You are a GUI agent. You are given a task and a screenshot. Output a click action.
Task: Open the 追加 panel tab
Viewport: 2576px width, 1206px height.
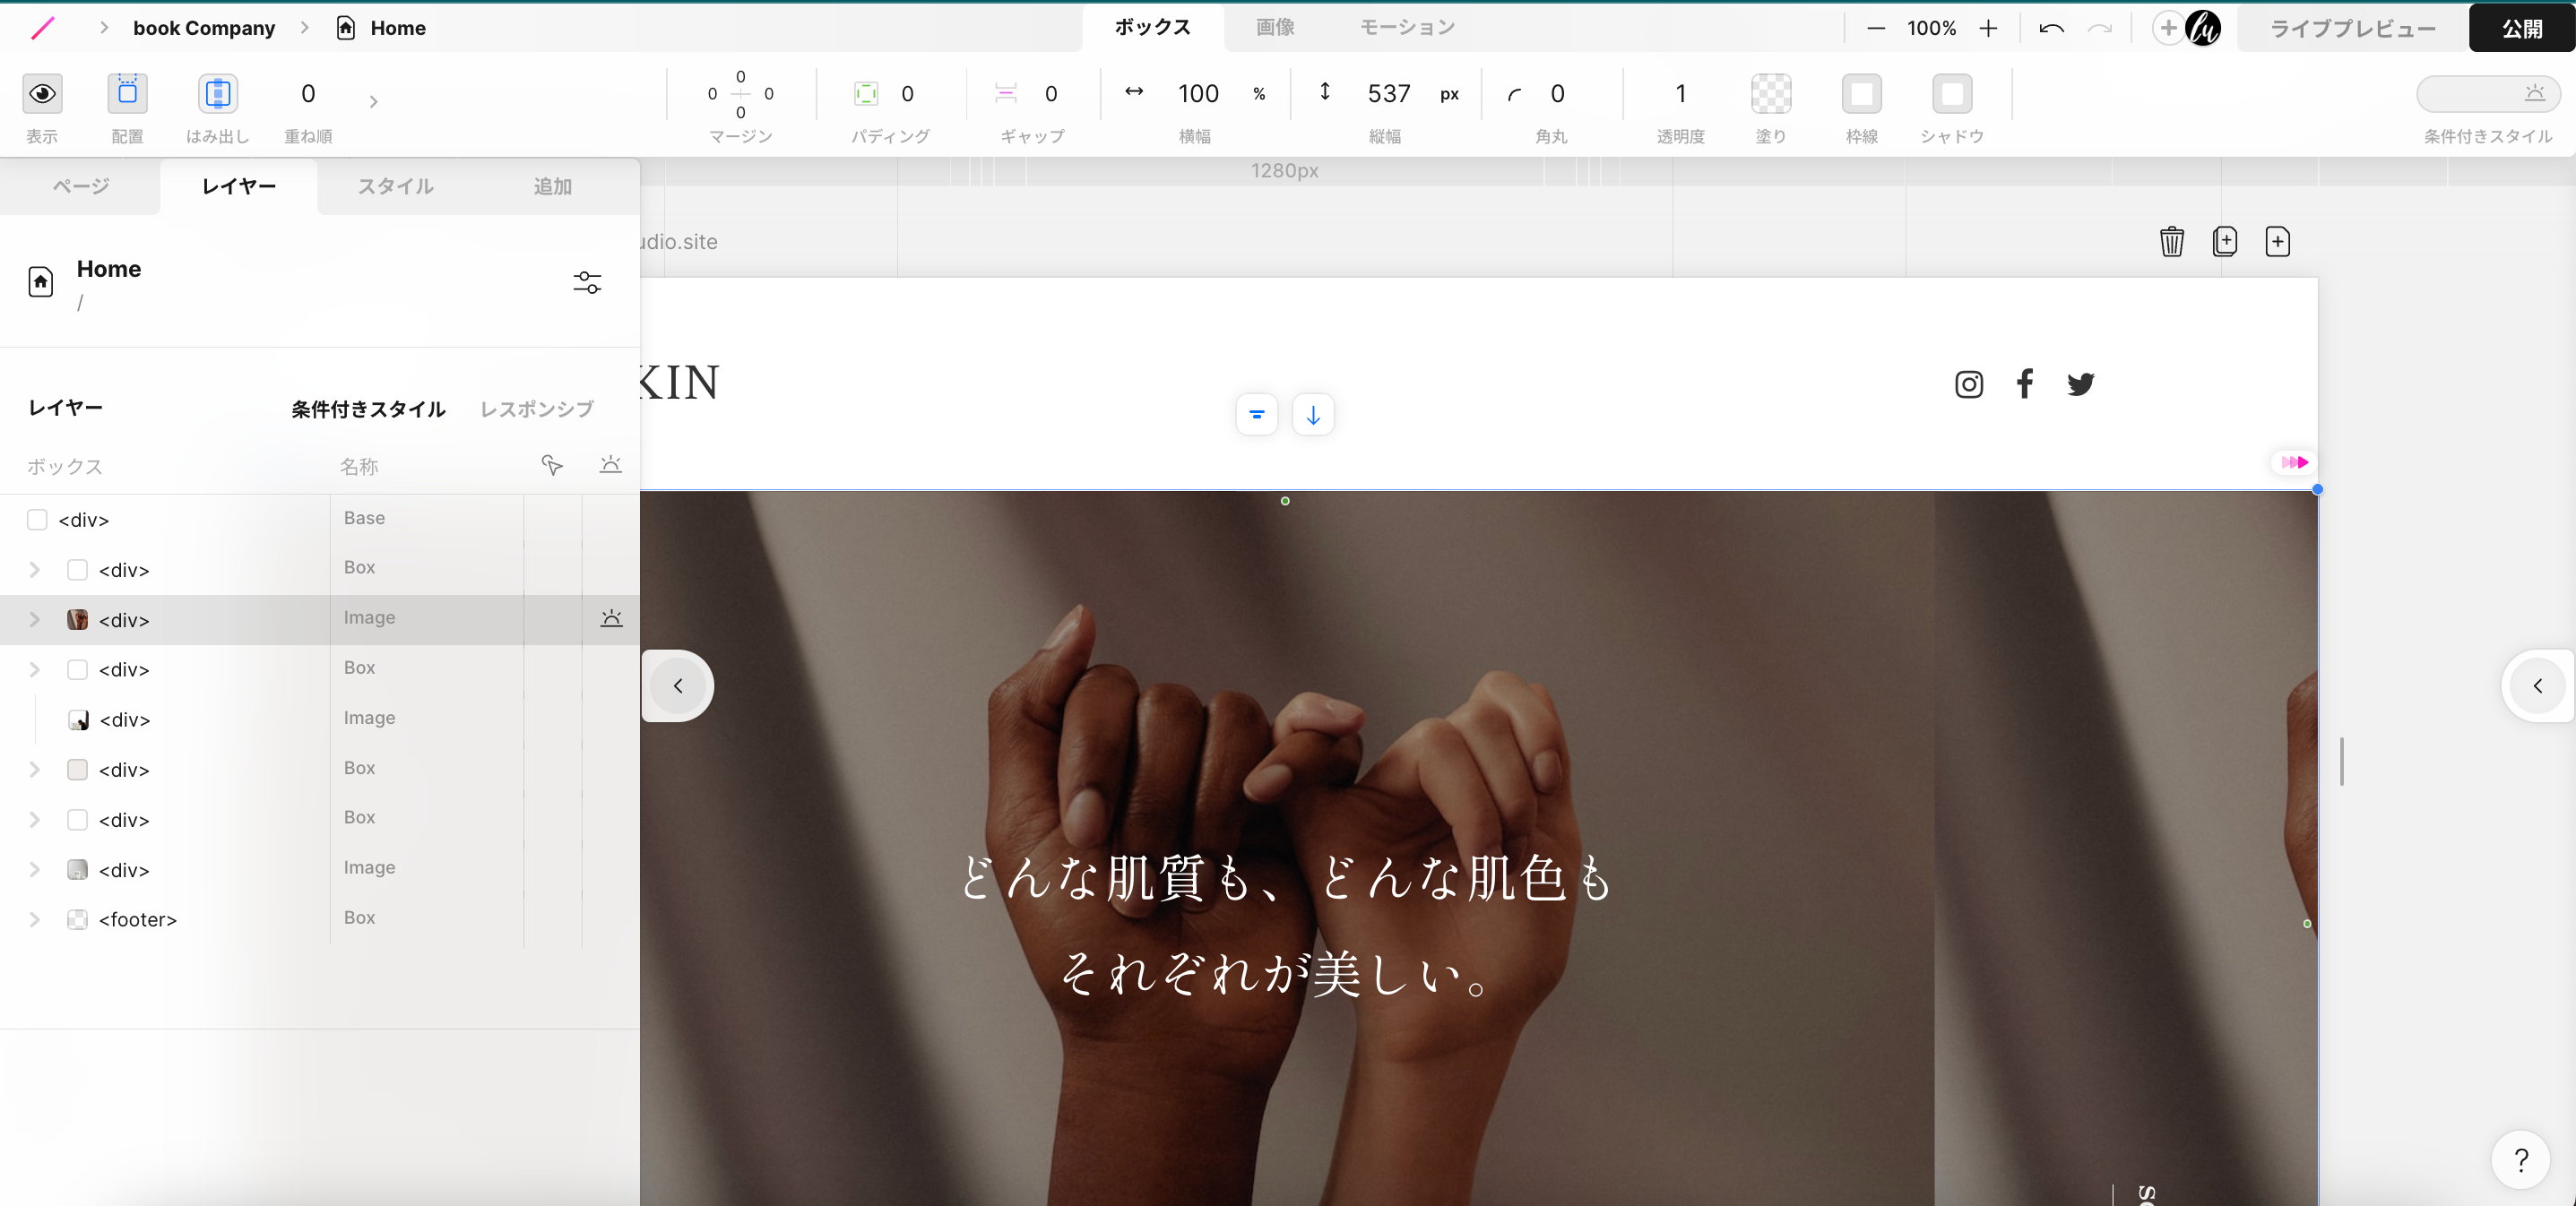tap(552, 186)
